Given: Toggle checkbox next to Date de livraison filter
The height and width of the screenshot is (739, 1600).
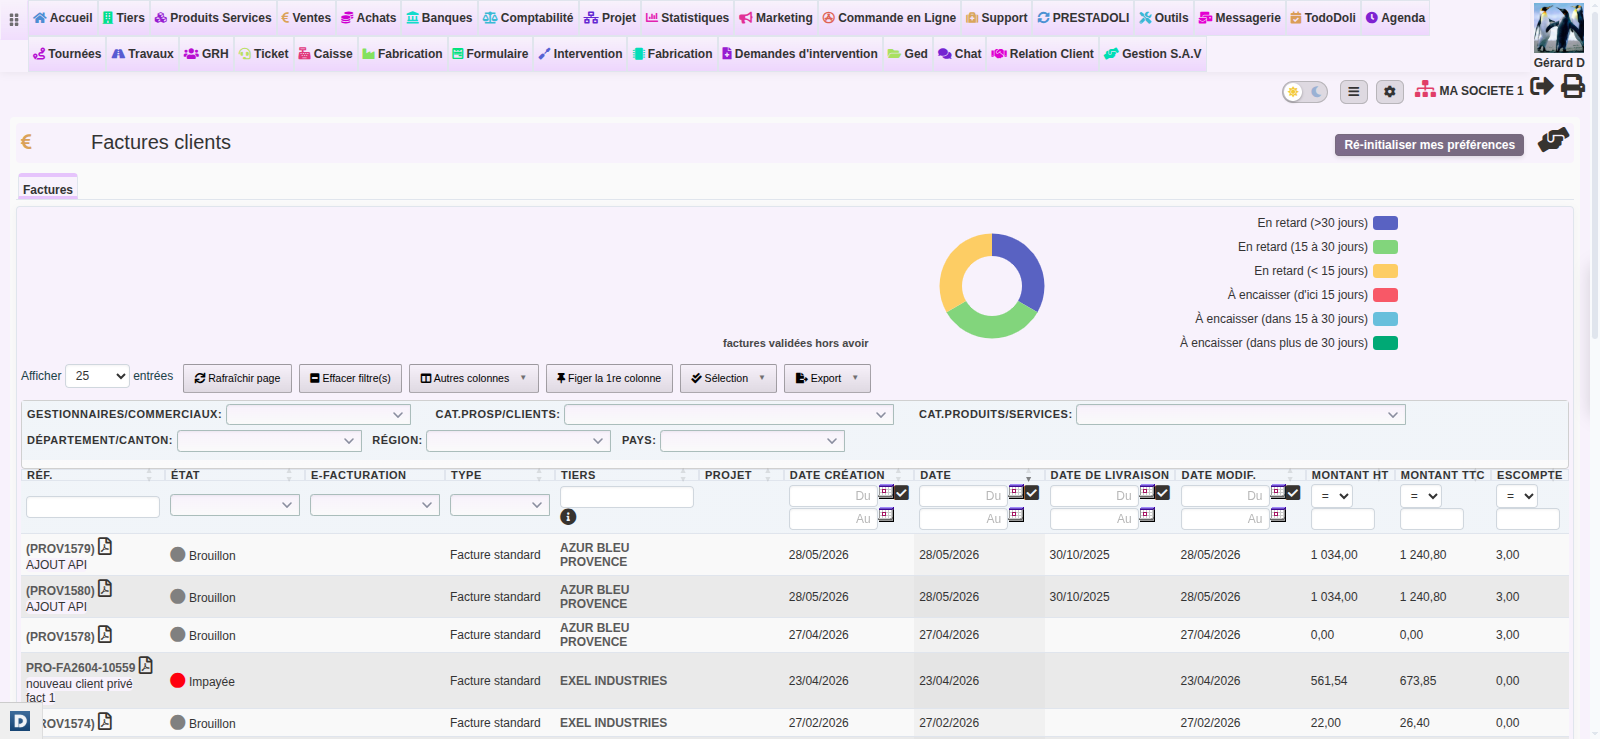Looking at the screenshot, I should [x=1162, y=492].
